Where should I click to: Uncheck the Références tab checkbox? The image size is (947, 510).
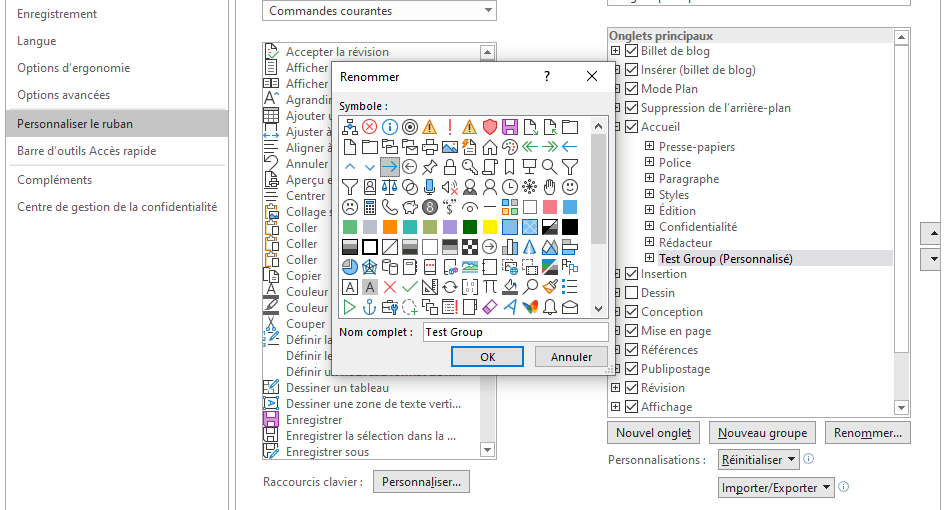point(632,350)
